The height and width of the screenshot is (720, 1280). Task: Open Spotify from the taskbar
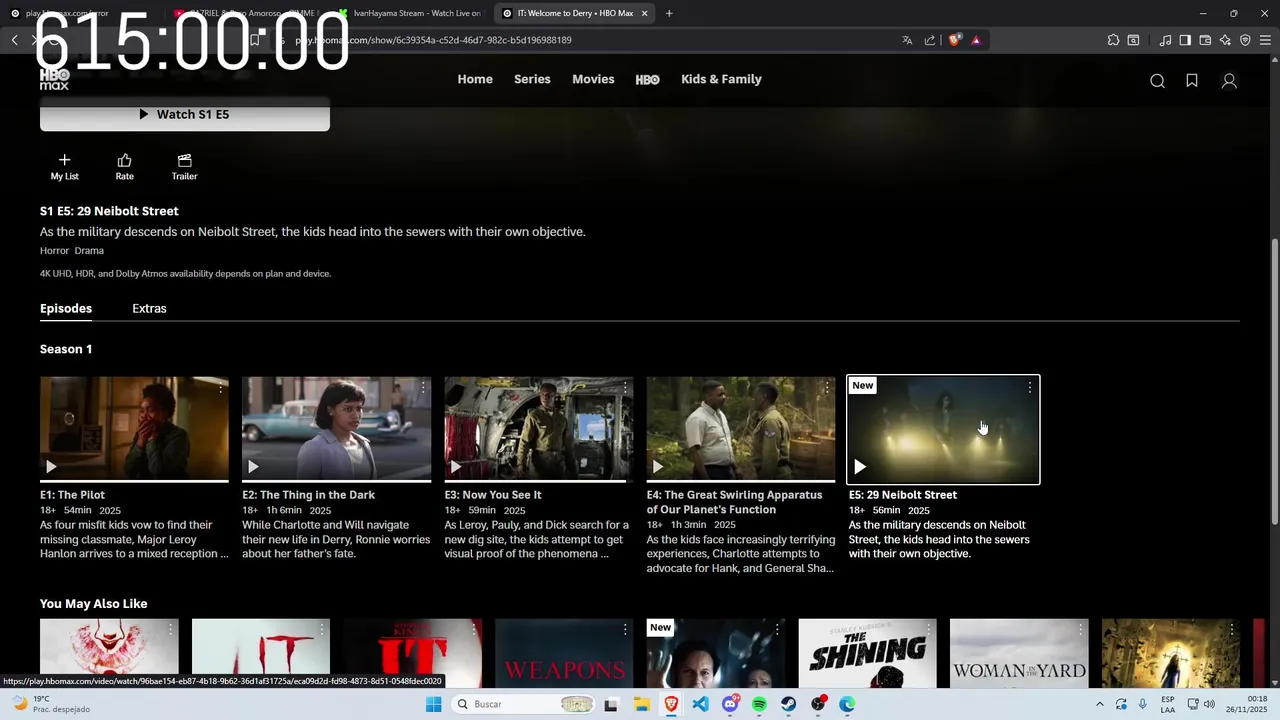click(x=759, y=704)
